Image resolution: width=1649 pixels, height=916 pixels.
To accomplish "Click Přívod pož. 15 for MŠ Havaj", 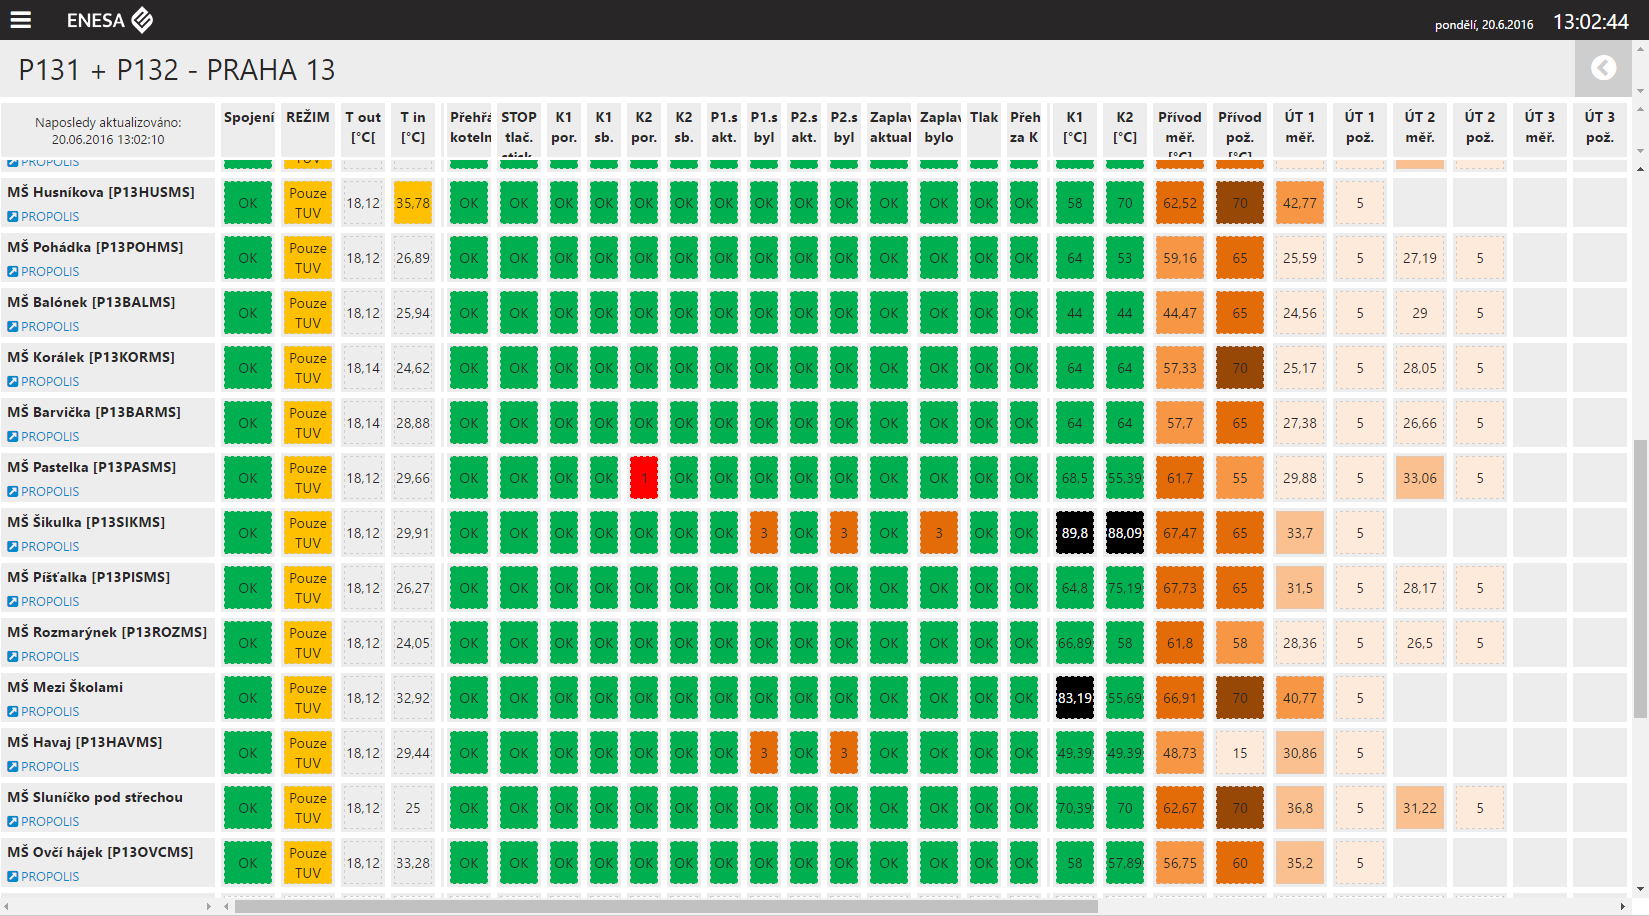I will coord(1240,753).
